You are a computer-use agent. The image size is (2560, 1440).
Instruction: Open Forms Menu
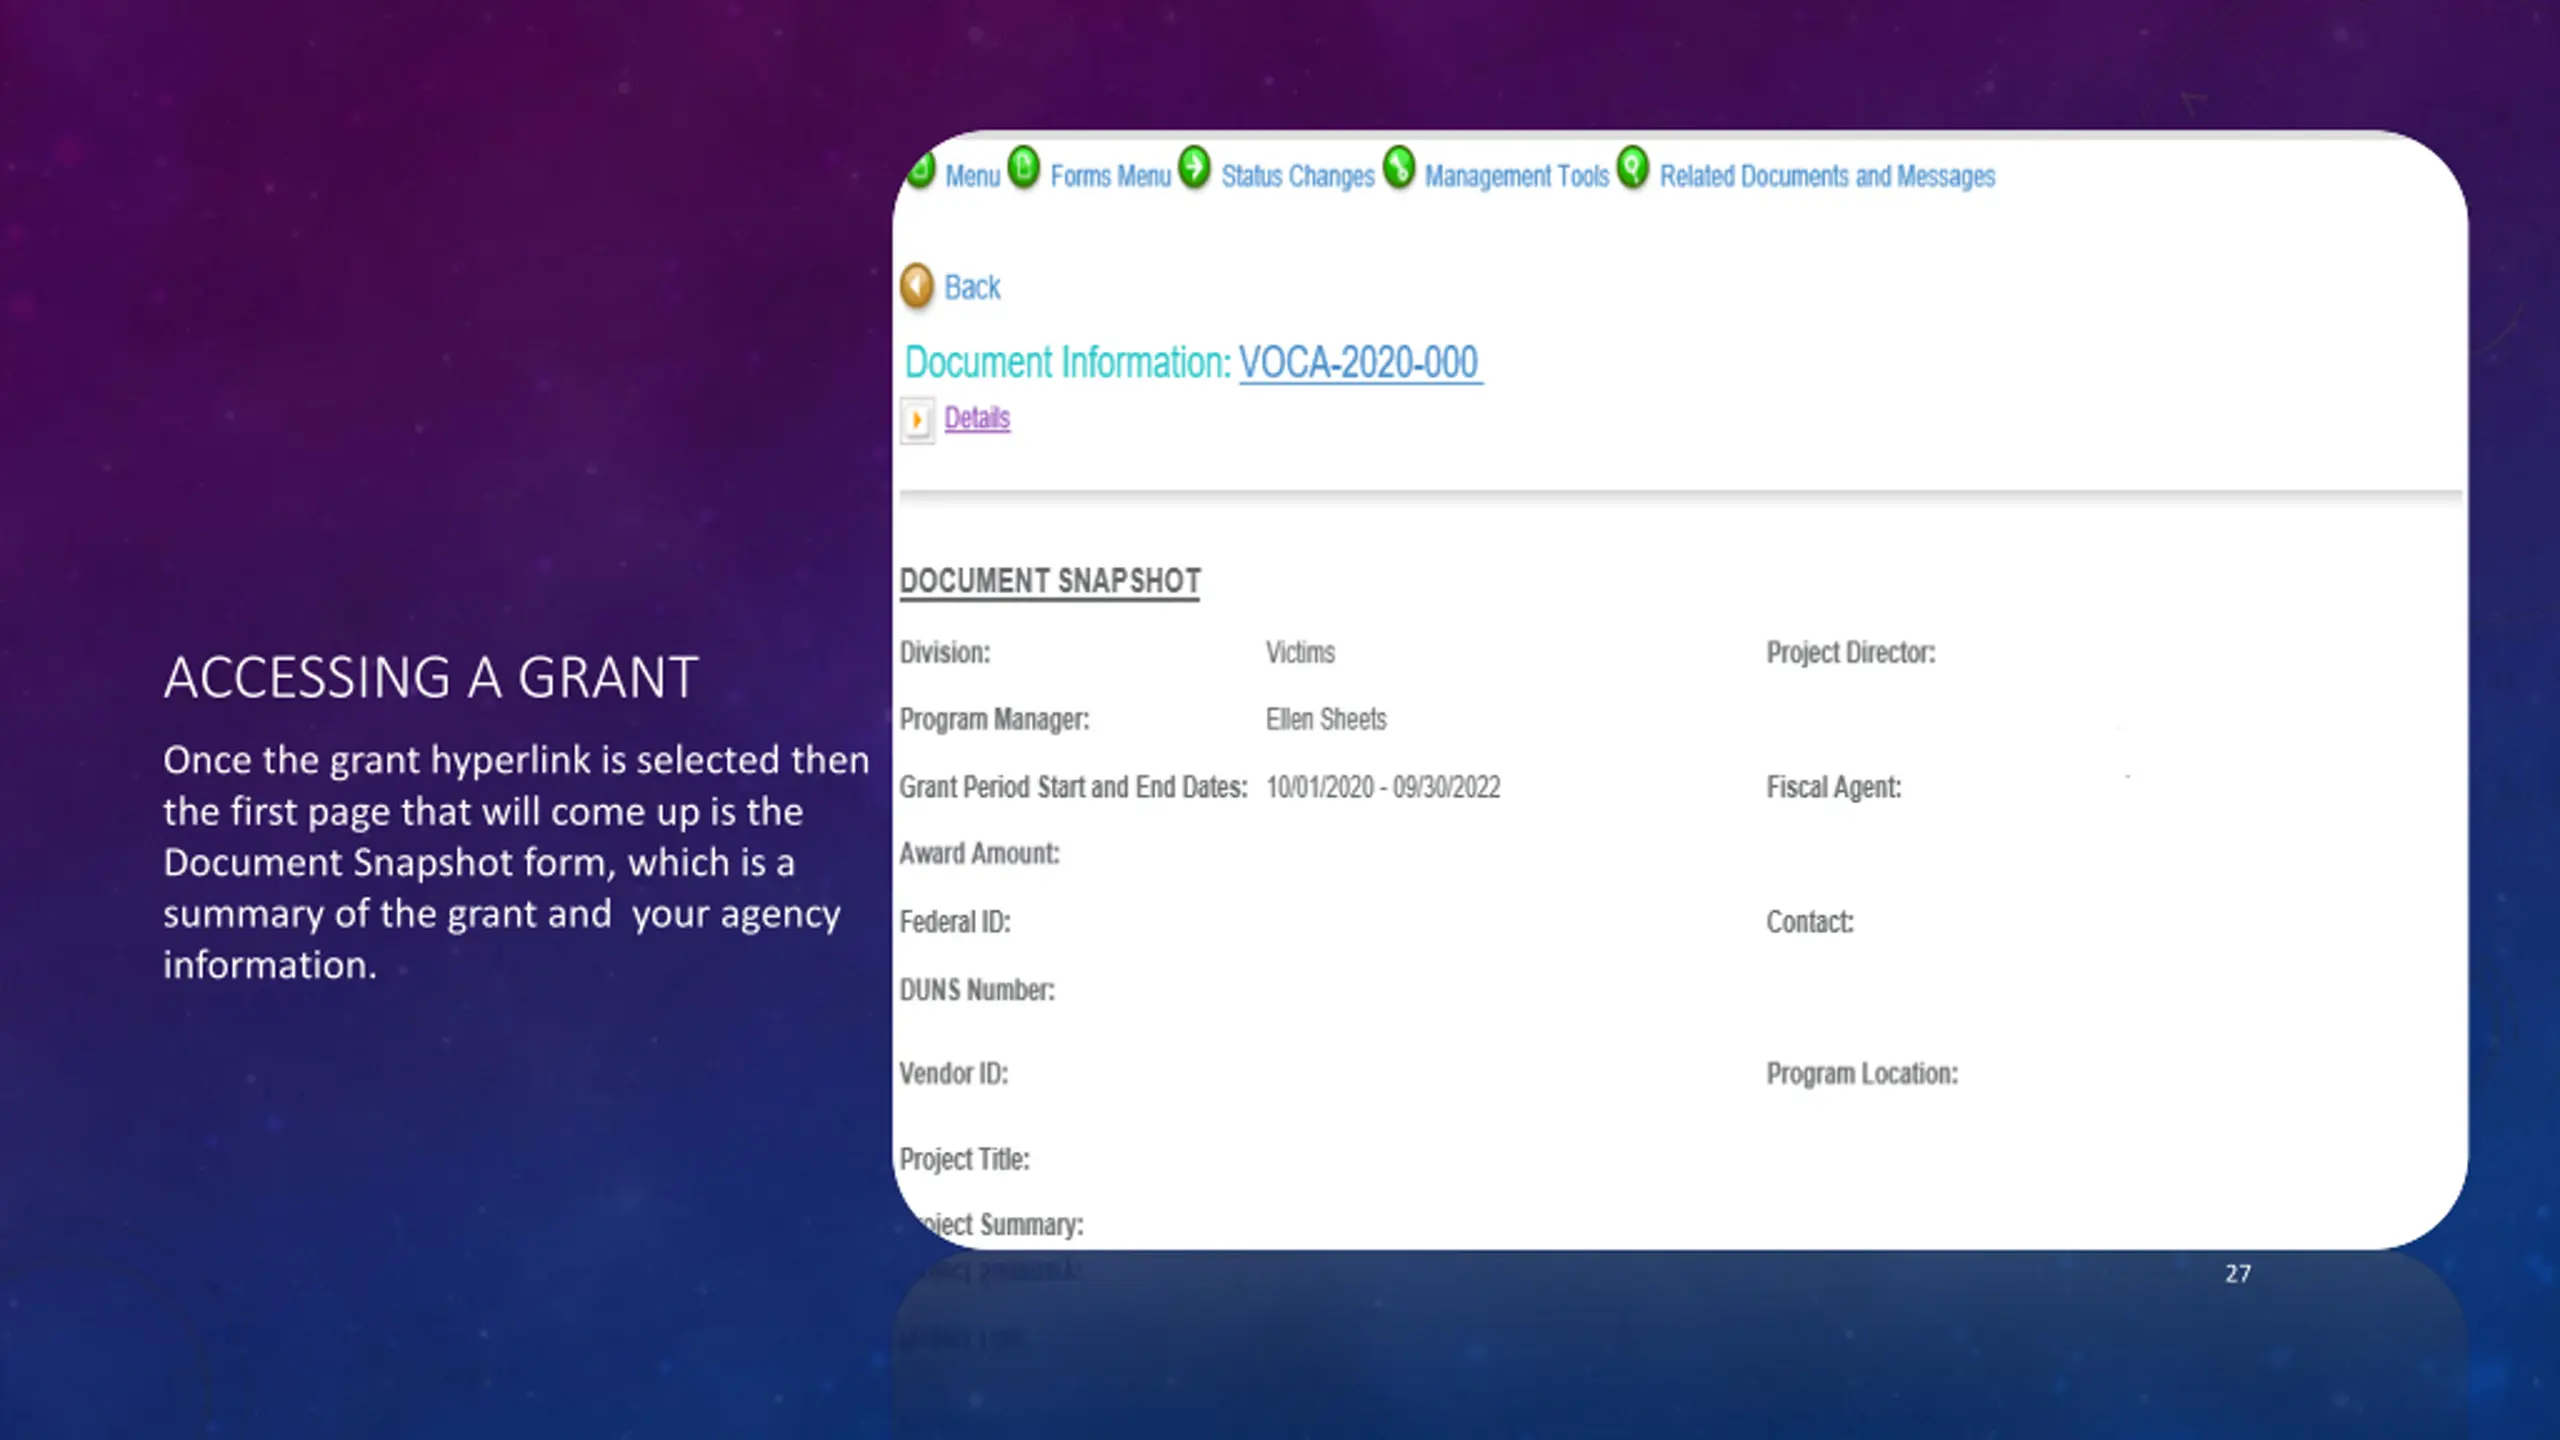(1110, 176)
